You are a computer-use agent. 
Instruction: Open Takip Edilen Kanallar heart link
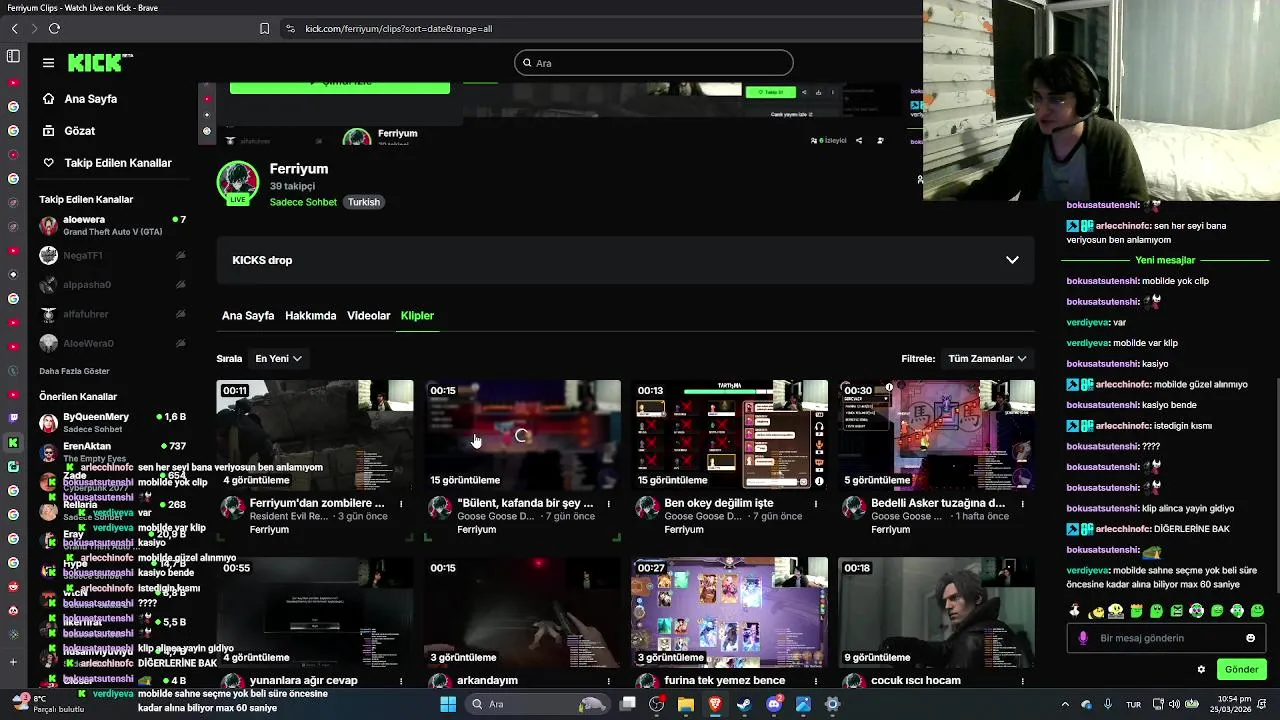117,163
